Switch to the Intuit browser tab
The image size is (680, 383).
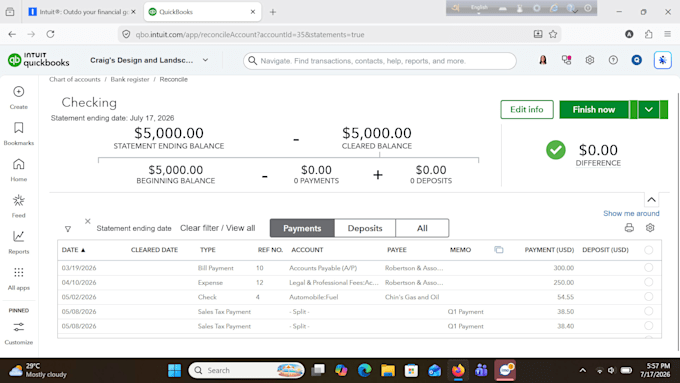(82, 12)
